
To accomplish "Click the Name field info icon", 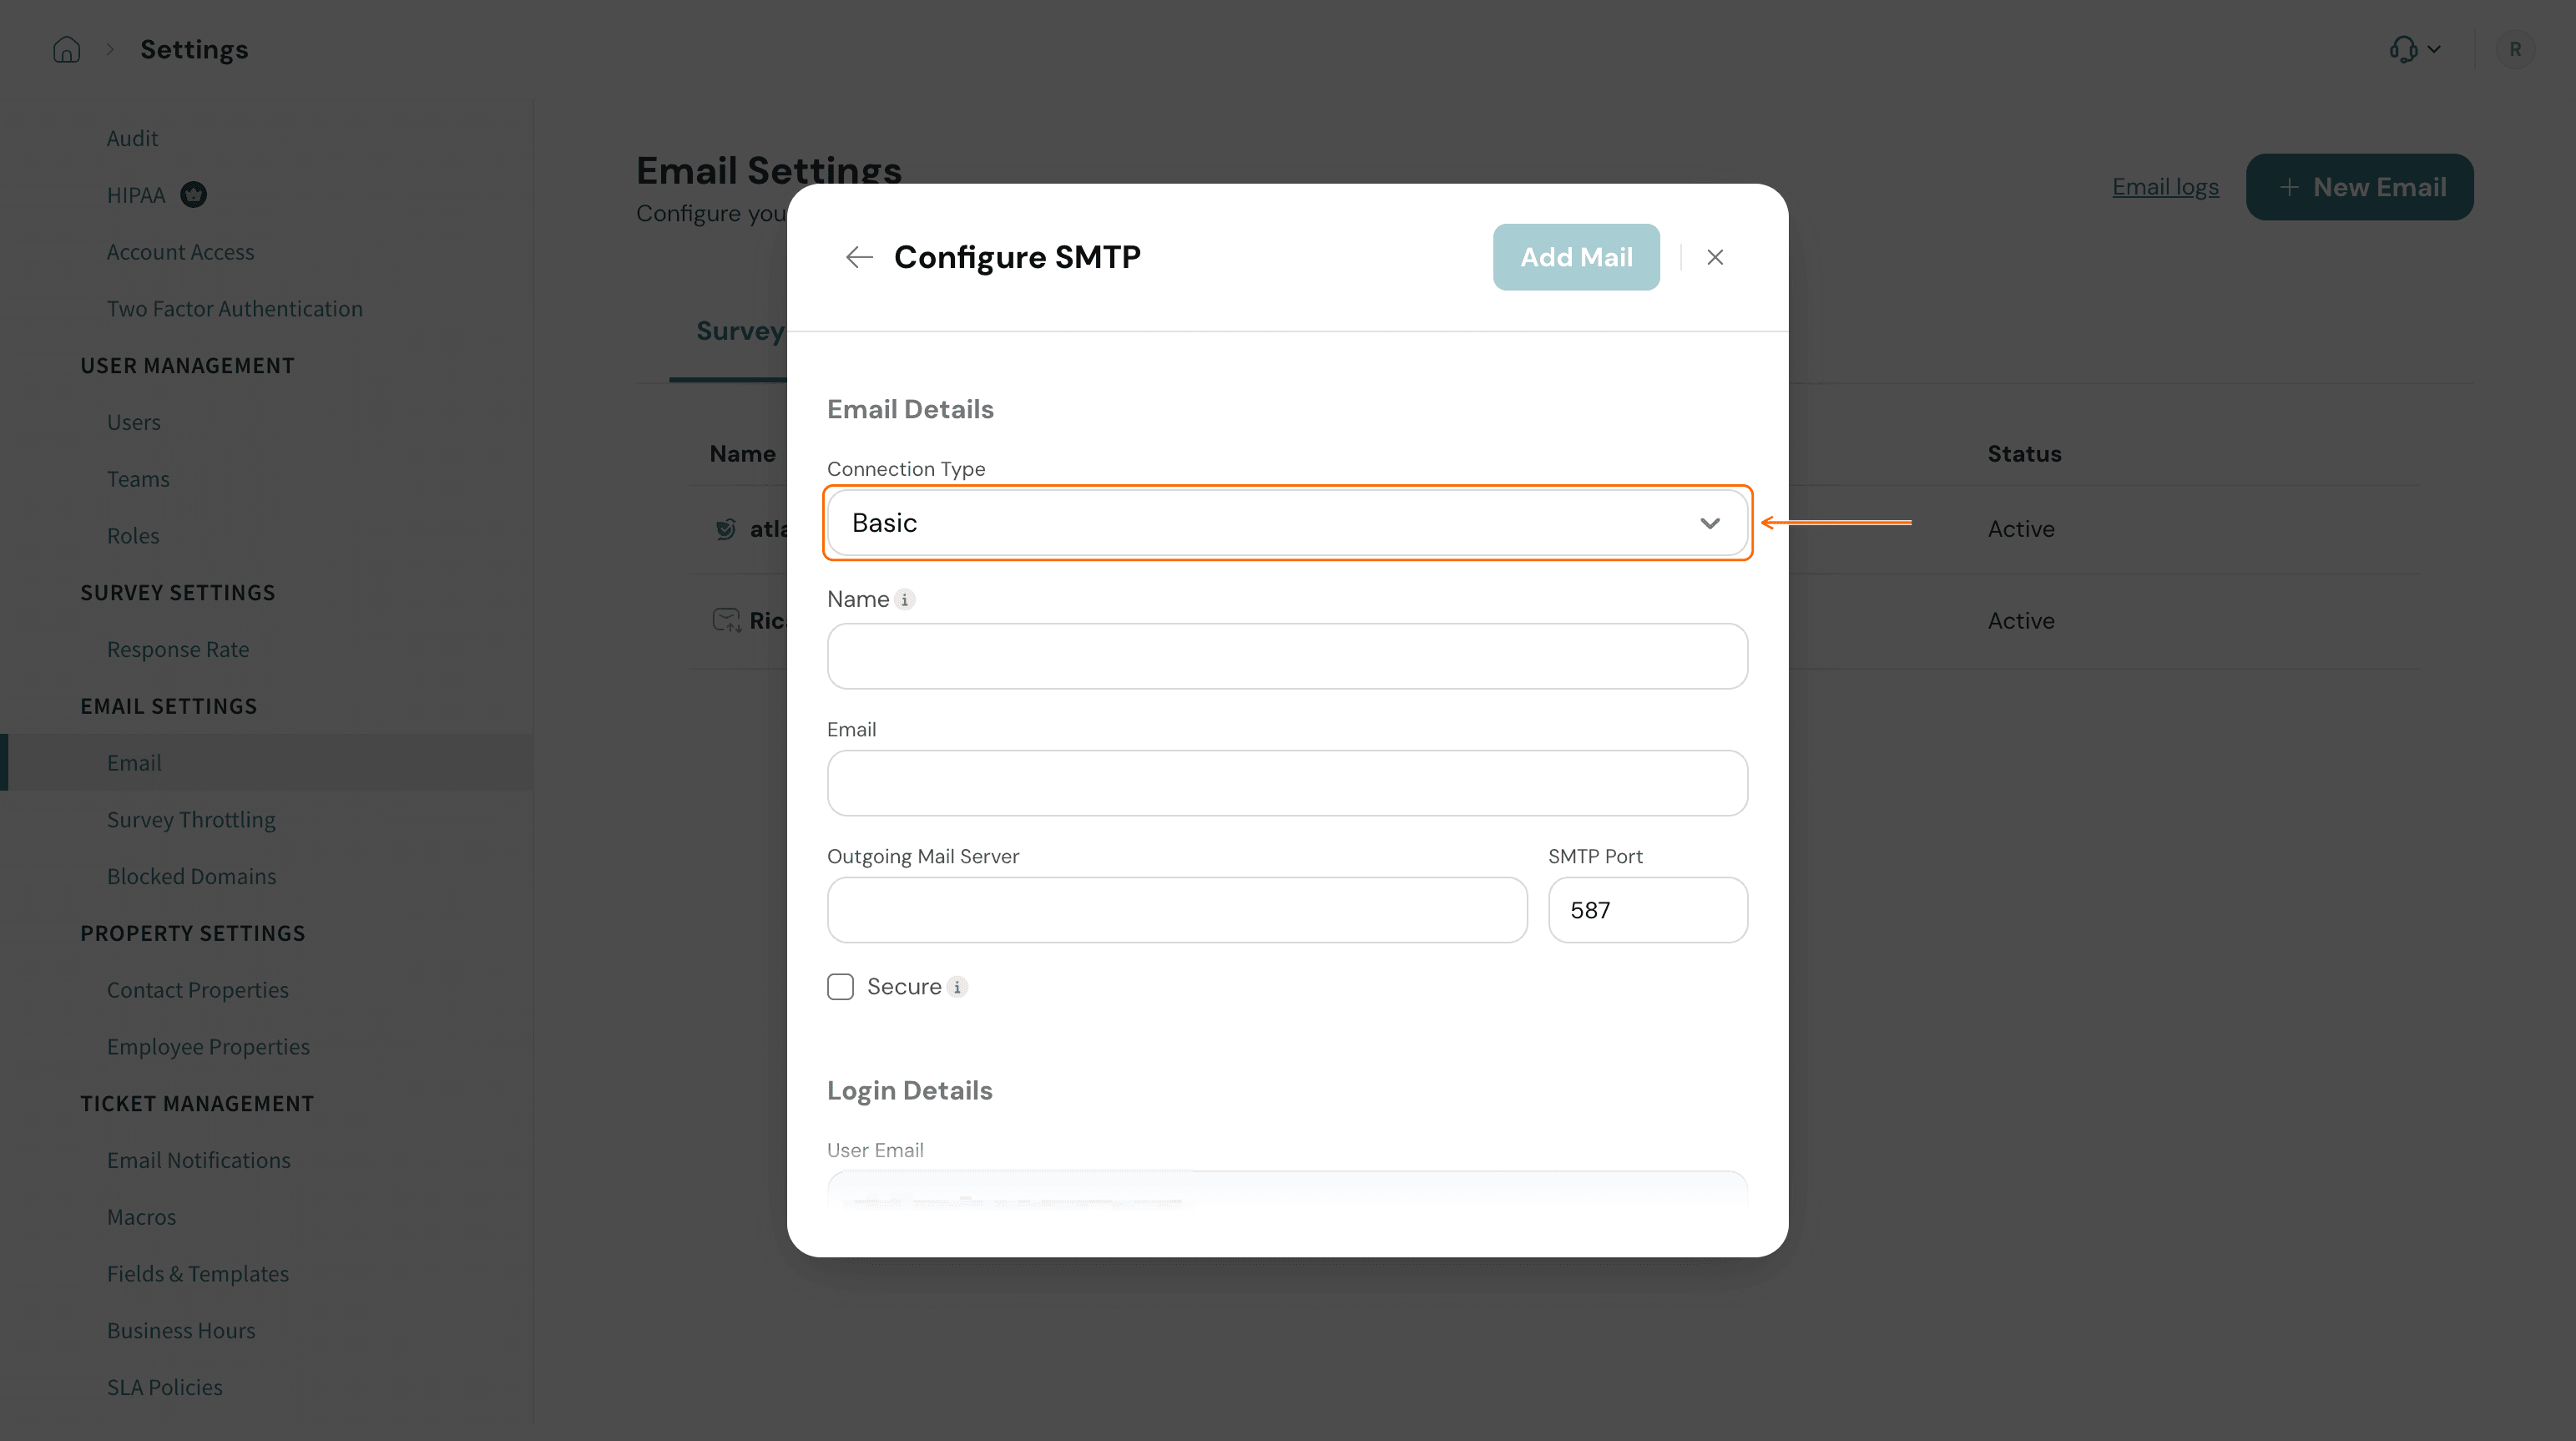I will pyautogui.click(x=904, y=600).
